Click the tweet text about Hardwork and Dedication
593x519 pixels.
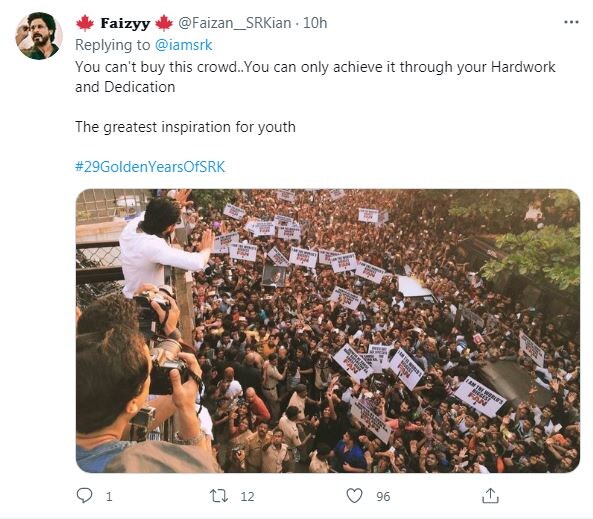315,77
